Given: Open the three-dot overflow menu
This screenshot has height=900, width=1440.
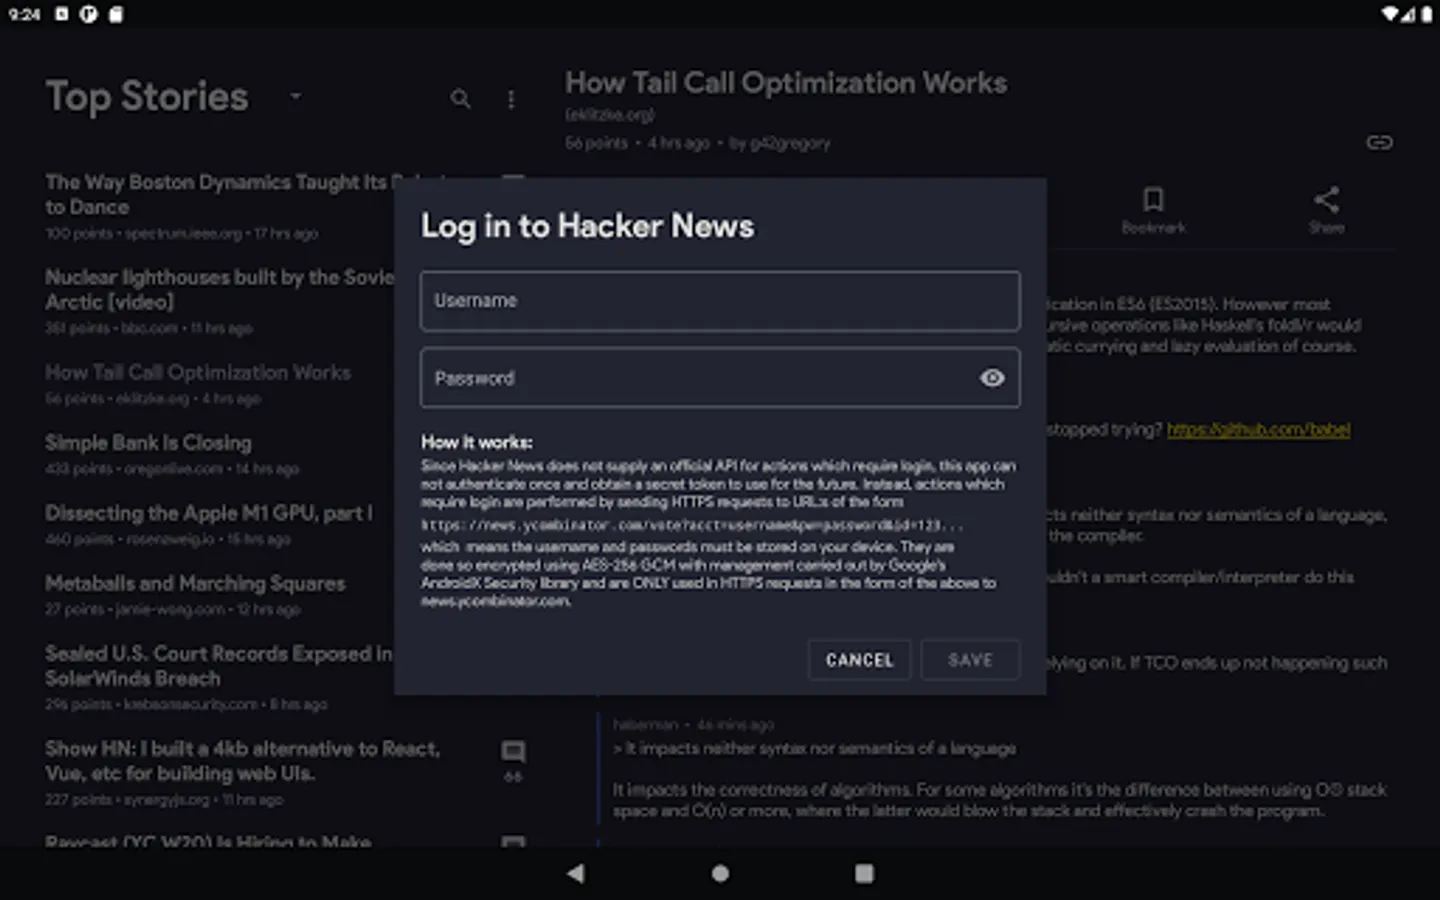Looking at the screenshot, I should [x=511, y=99].
